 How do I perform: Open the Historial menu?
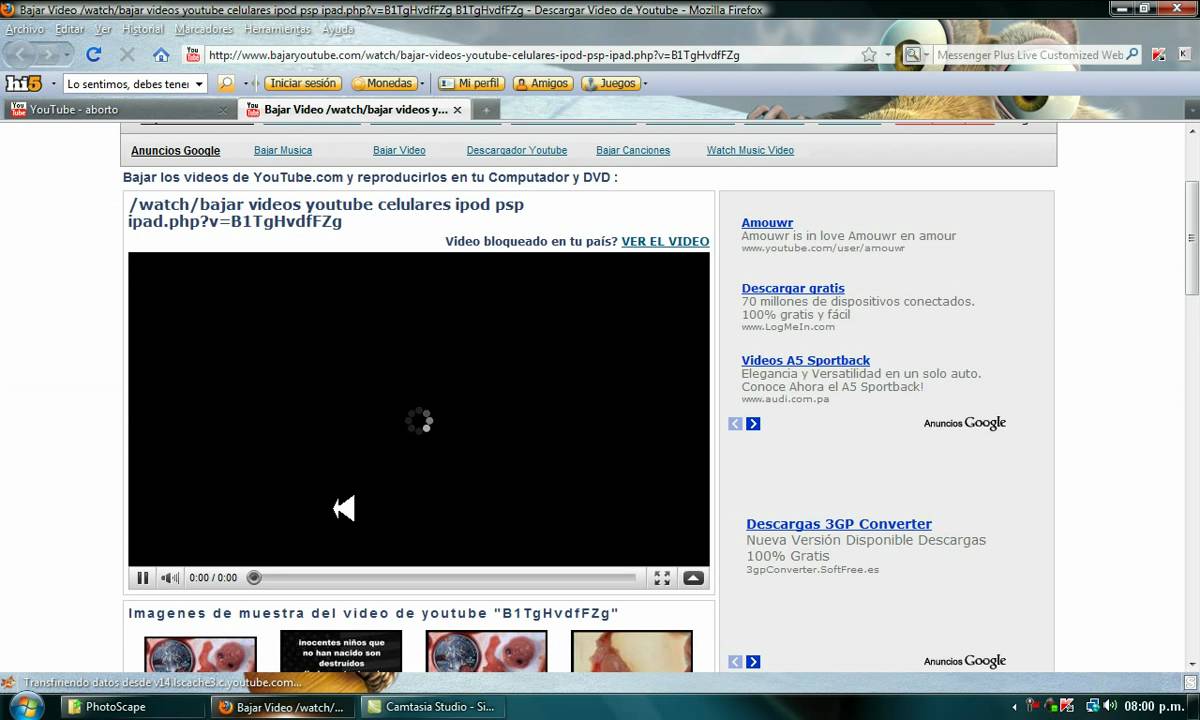point(143,29)
